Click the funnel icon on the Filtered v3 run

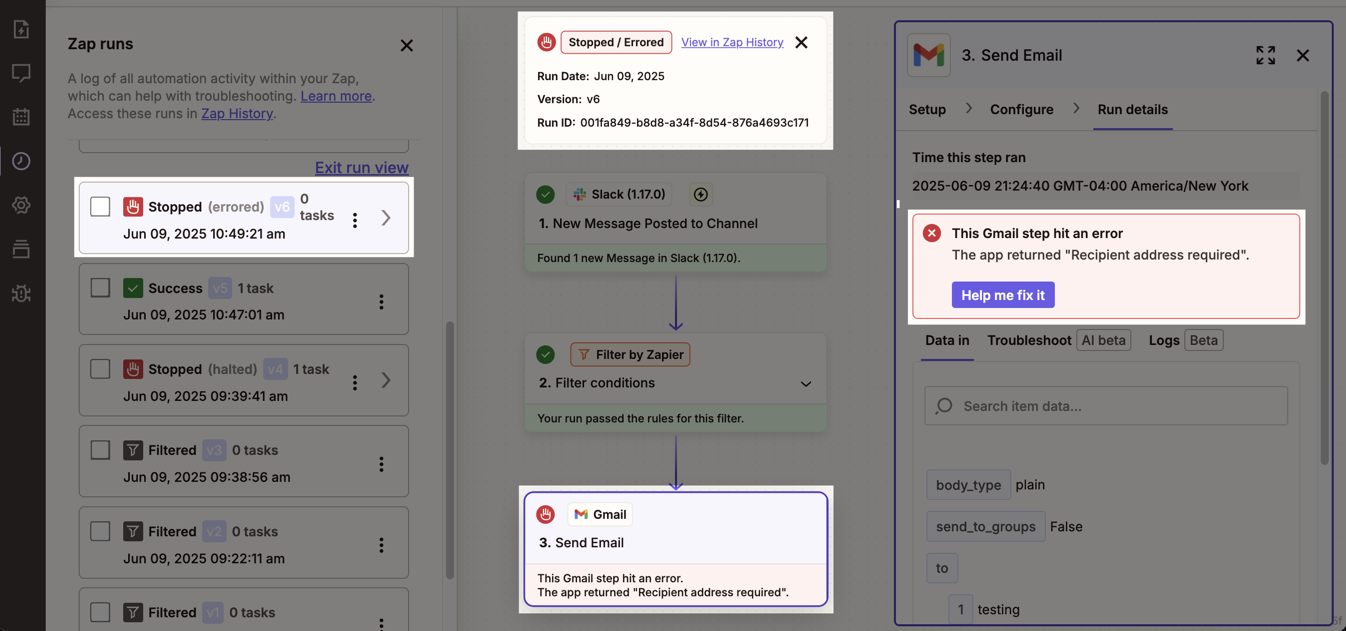133,450
